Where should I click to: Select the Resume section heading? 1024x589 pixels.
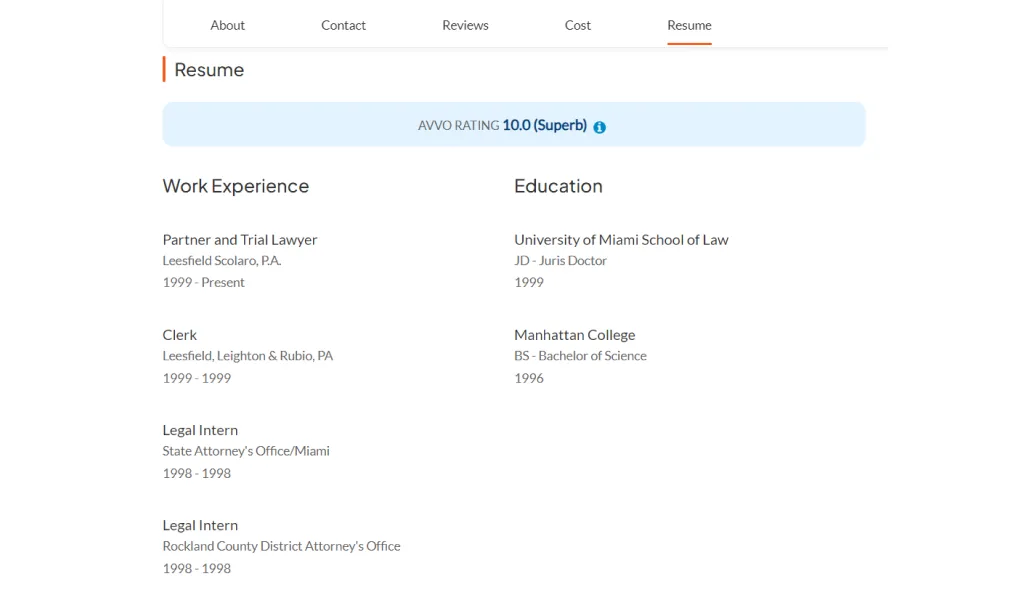[209, 70]
